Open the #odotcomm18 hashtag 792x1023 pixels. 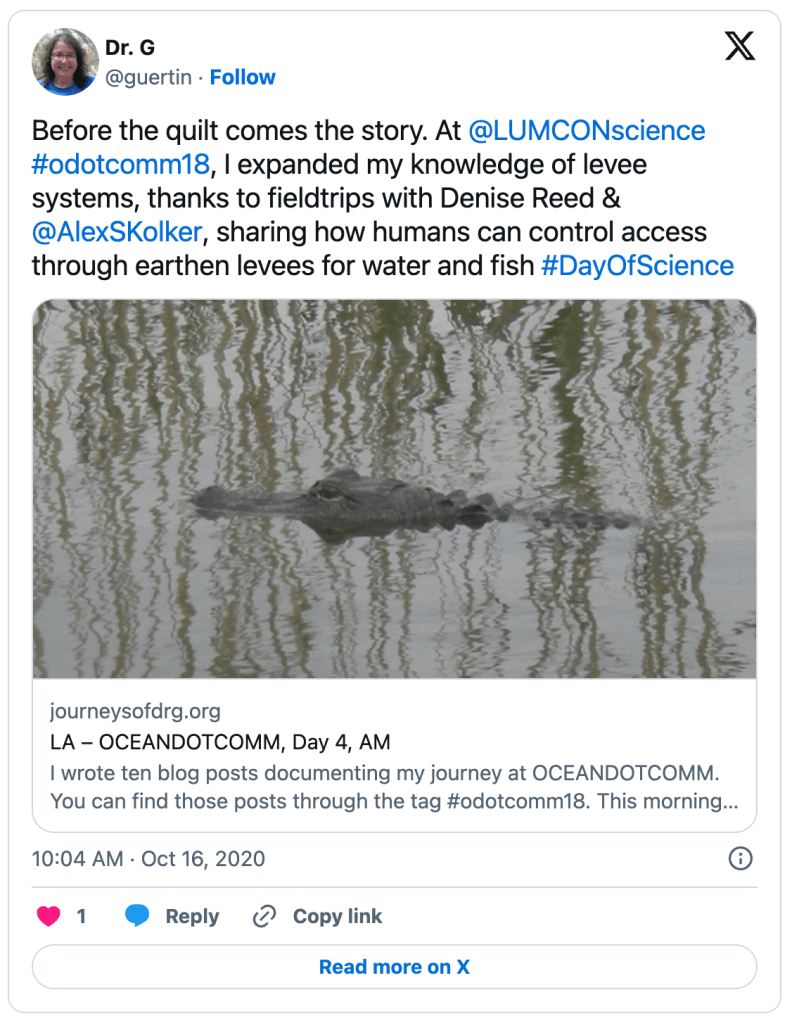pyautogui.click(x=120, y=165)
